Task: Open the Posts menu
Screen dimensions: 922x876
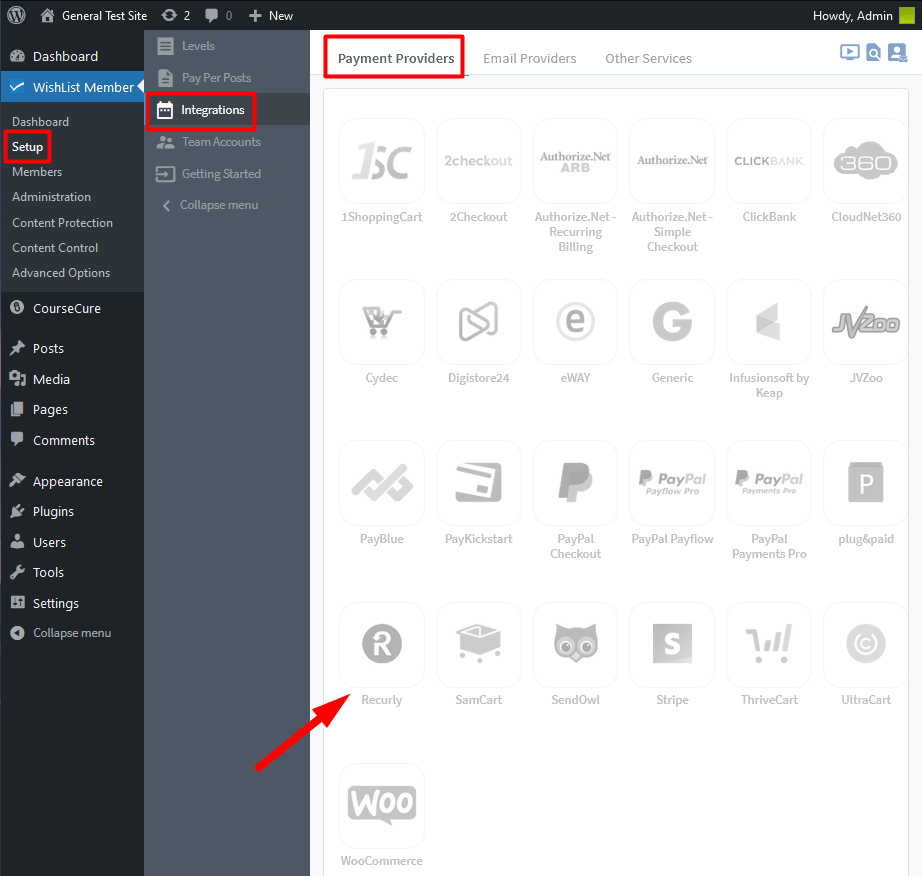Action: (x=72, y=348)
